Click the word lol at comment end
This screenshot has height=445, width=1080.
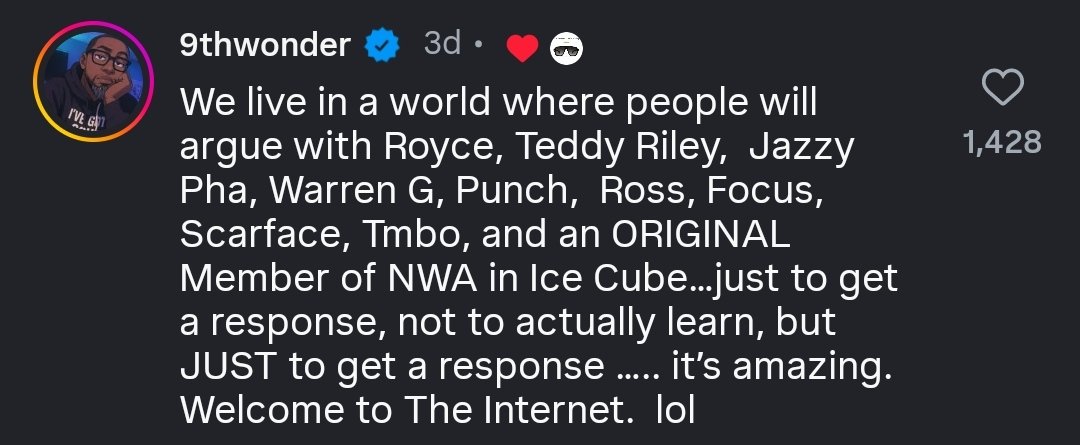(674, 410)
